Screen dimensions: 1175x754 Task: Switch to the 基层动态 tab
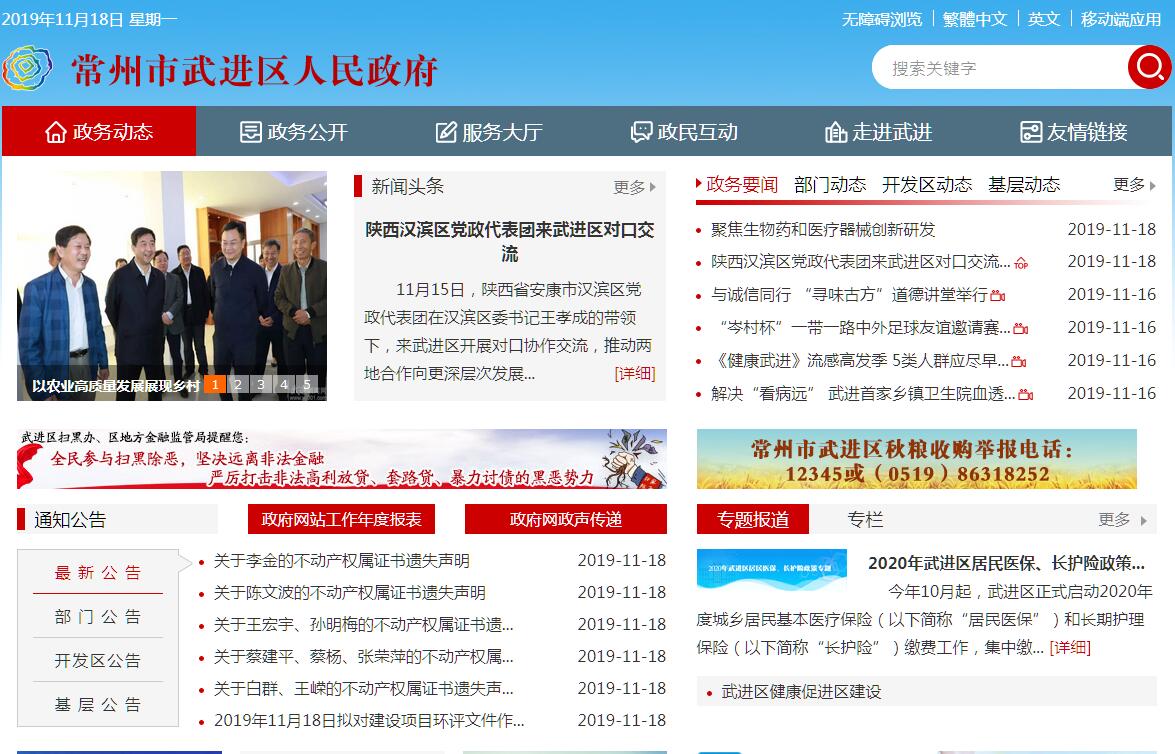[x=1024, y=184]
